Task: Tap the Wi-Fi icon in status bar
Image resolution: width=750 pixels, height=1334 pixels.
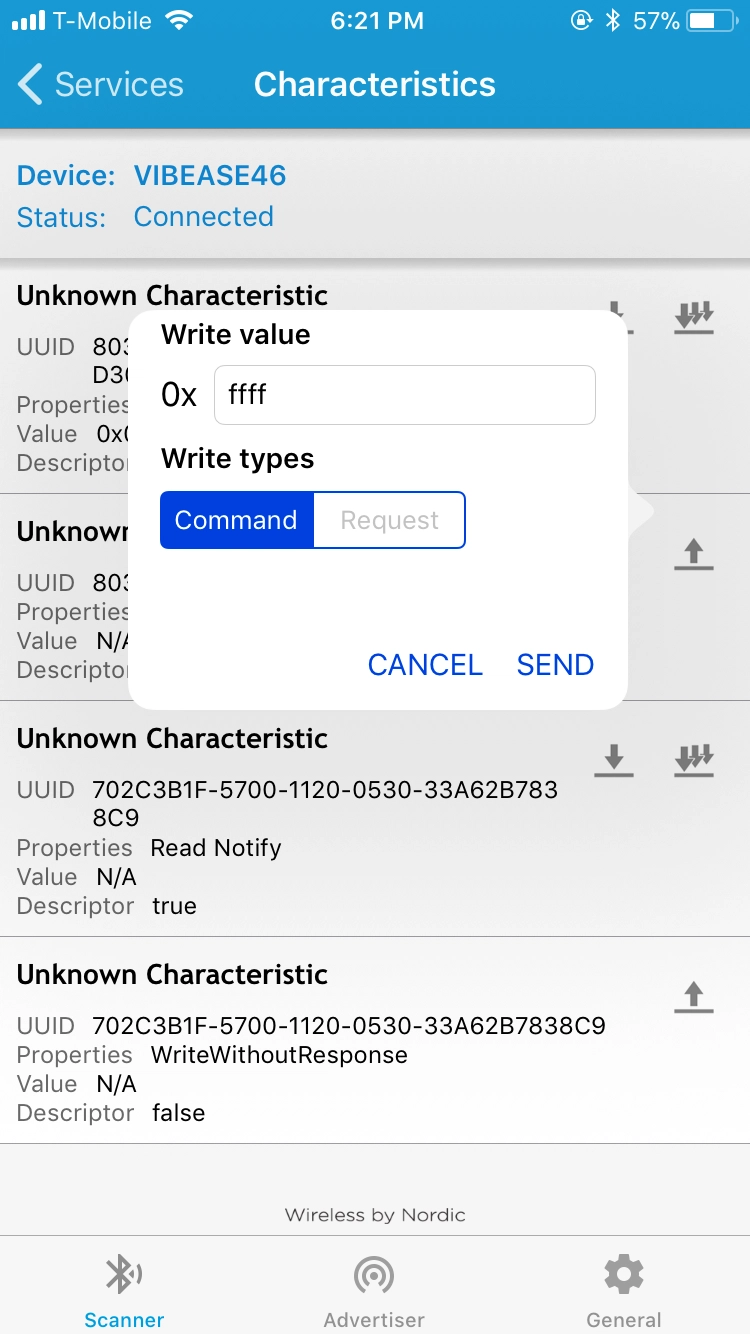Action: pos(180,21)
